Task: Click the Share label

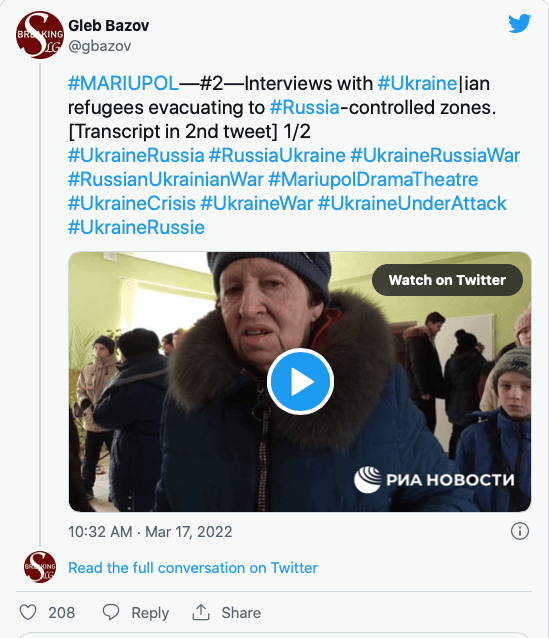Action: click(x=241, y=613)
